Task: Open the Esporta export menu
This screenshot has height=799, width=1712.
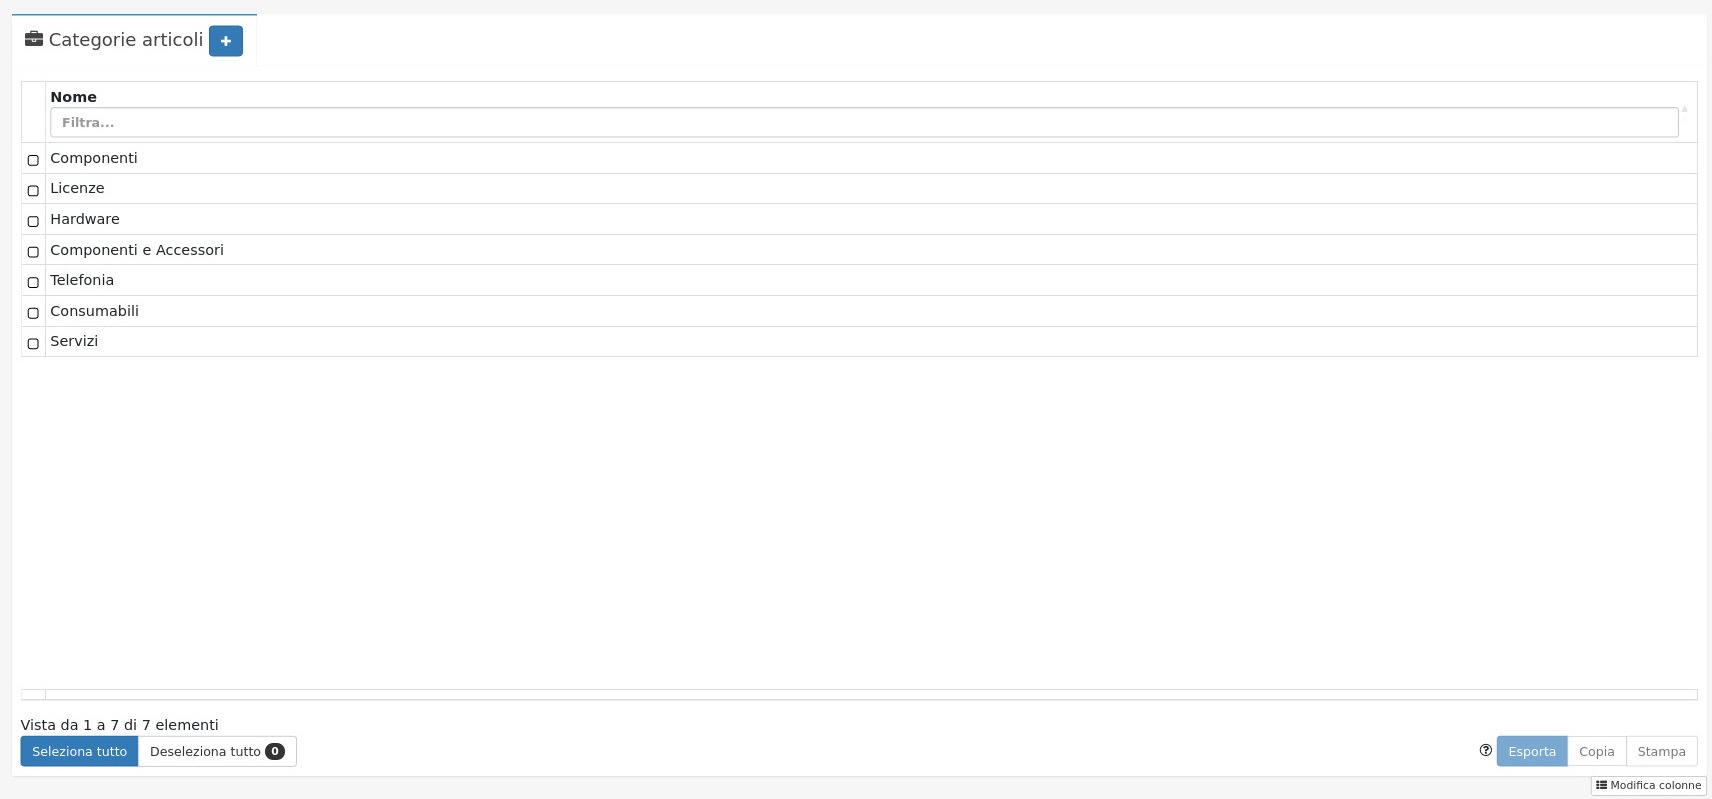Action: pos(1531,751)
